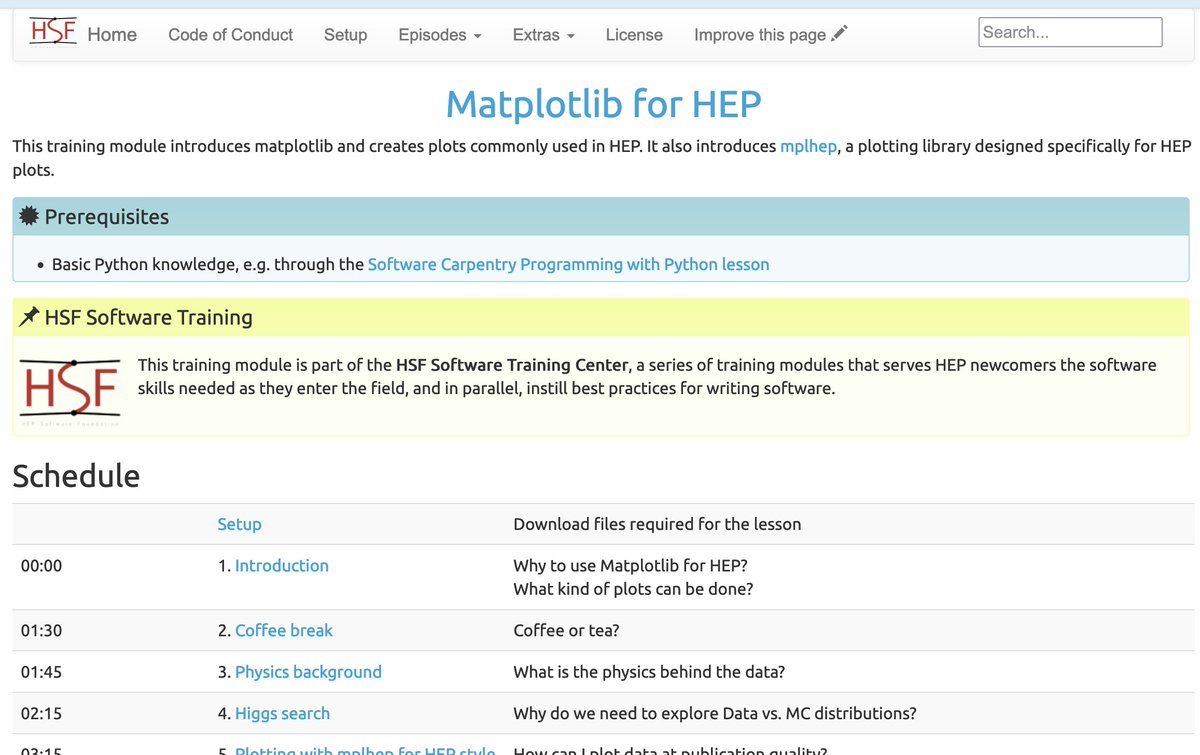The image size is (1200, 755).
Task: Open the Episodes dropdown menu
Action: pyautogui.click(x=440, y=35)
